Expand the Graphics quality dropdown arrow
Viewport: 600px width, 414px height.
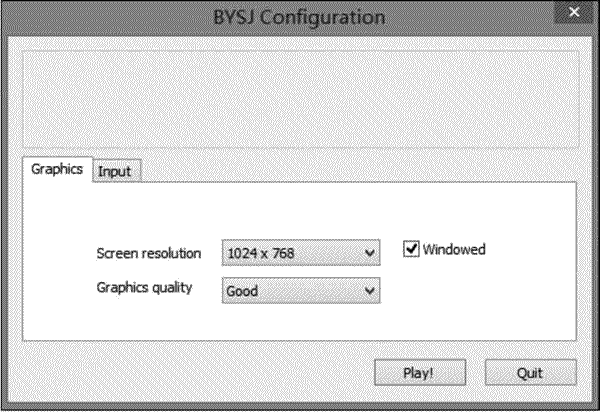(369, 291)
